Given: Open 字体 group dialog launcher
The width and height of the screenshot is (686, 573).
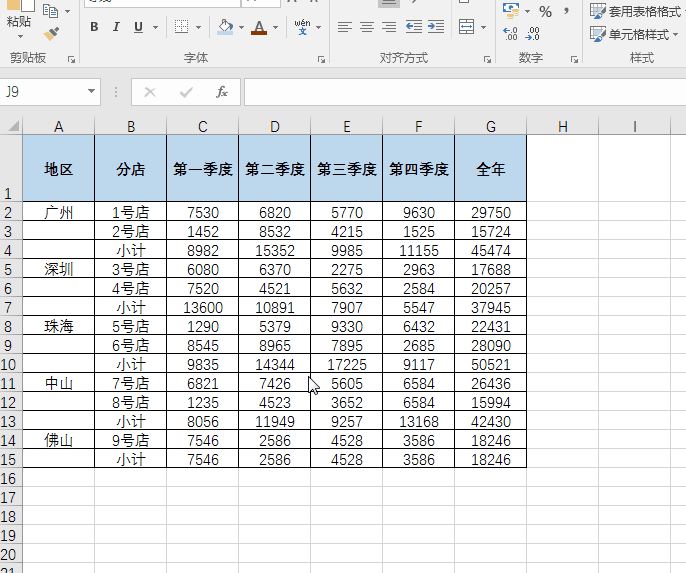Looking at the screenshot, I should [x=322, y=59].
